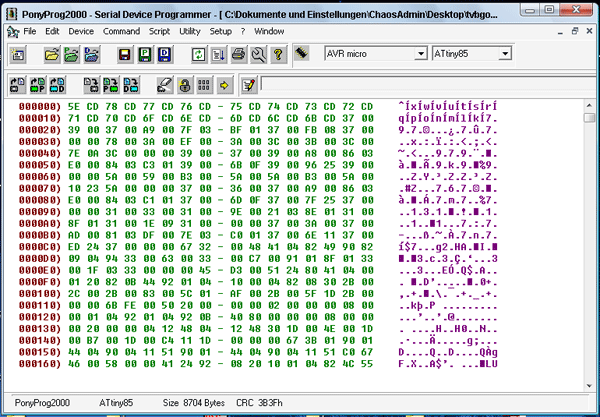
Task: Click 'ATtiny85' in the status bar
Action: click(x=116, y=403)
